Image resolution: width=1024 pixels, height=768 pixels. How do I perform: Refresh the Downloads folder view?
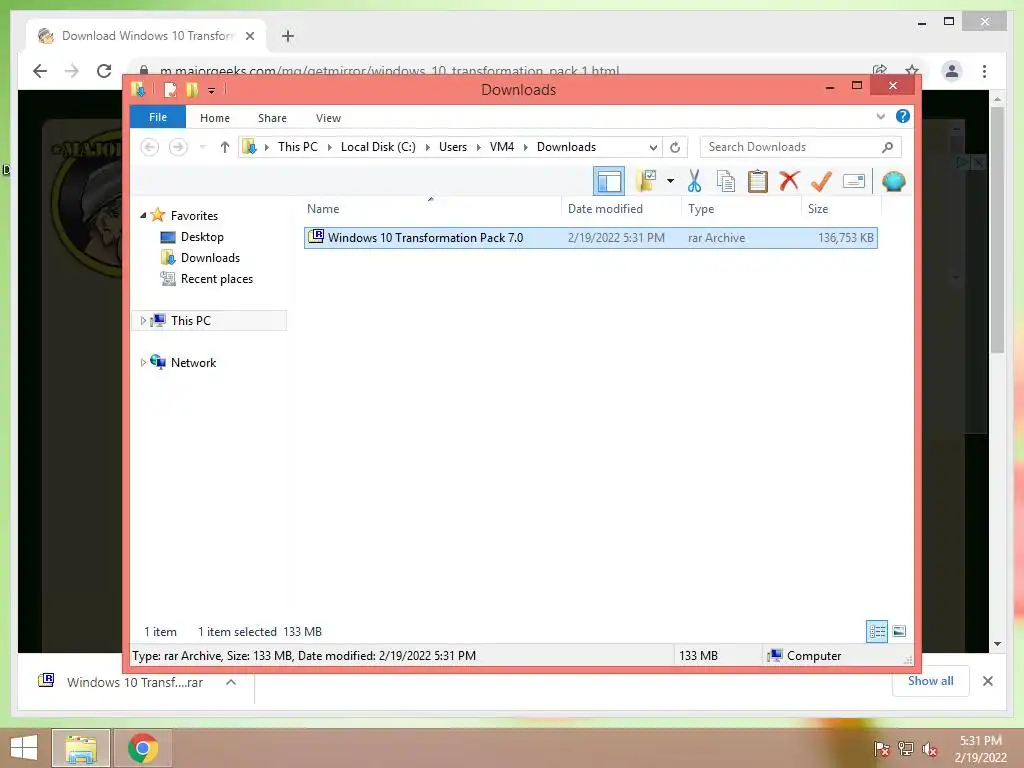pyautogui.click(x=675, y=148)
